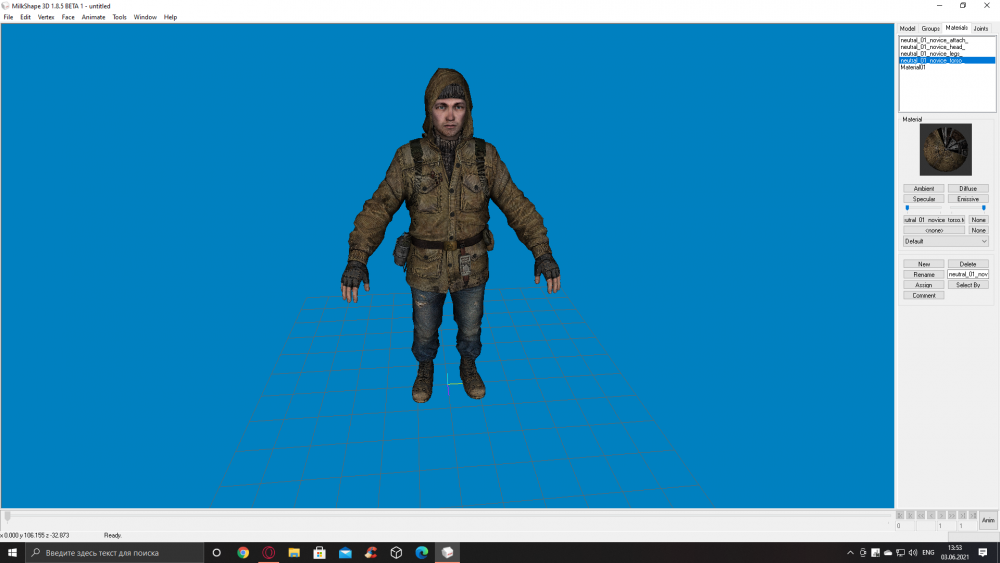Open the Vertex menu
This screenshot has width=1000, height=563.
click(x=46, y=17)
